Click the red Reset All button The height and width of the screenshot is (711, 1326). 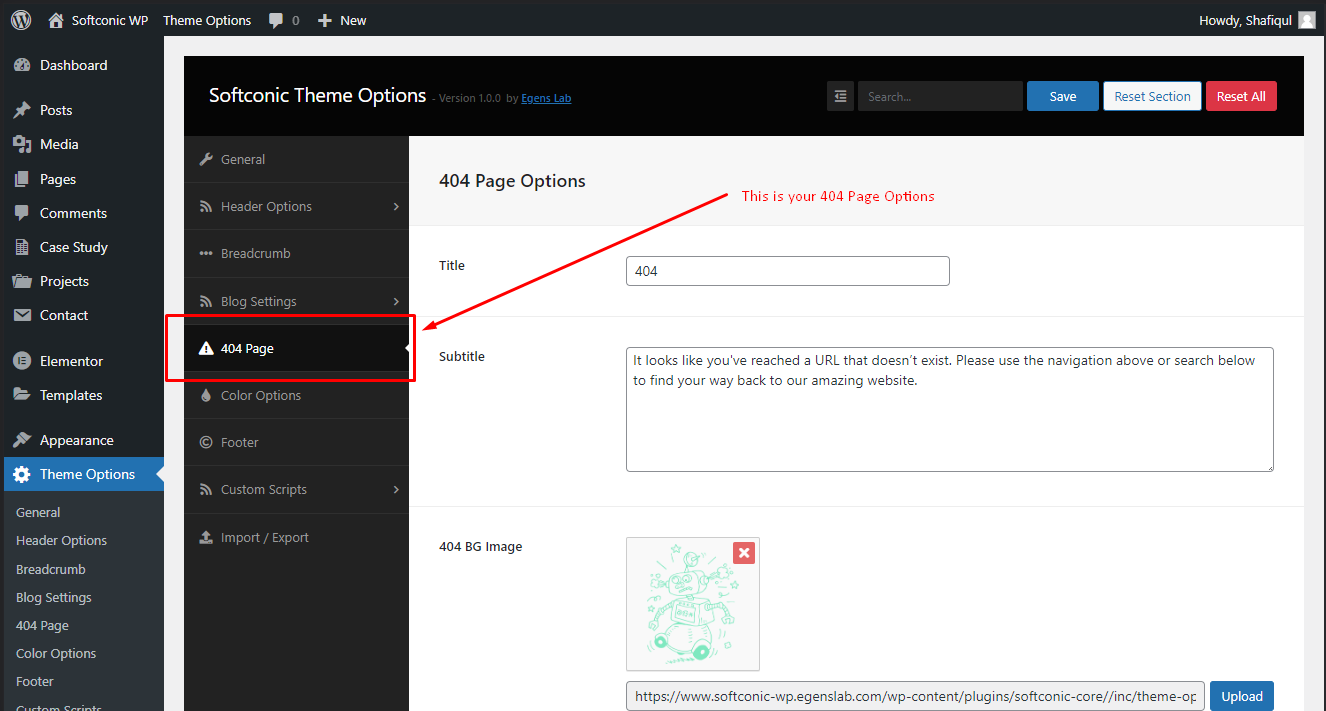pyautogui.click(x=1241, y=96)
